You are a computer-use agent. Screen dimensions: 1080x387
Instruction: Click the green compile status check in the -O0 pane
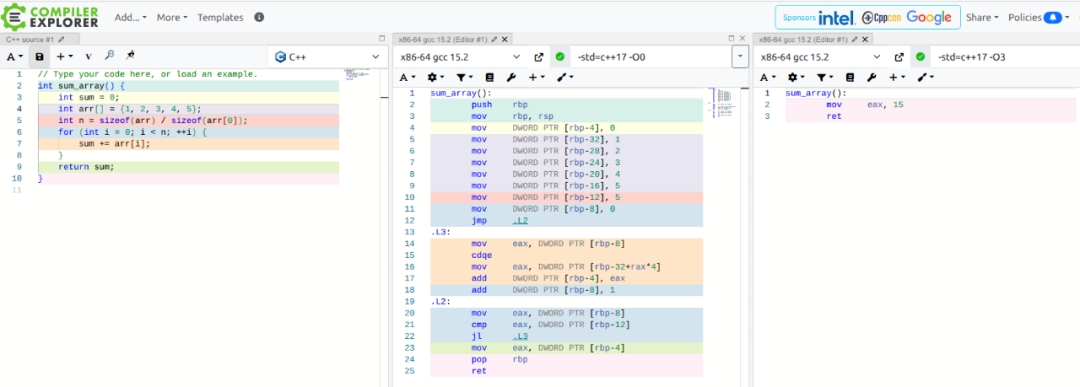(x=560, y=57)
